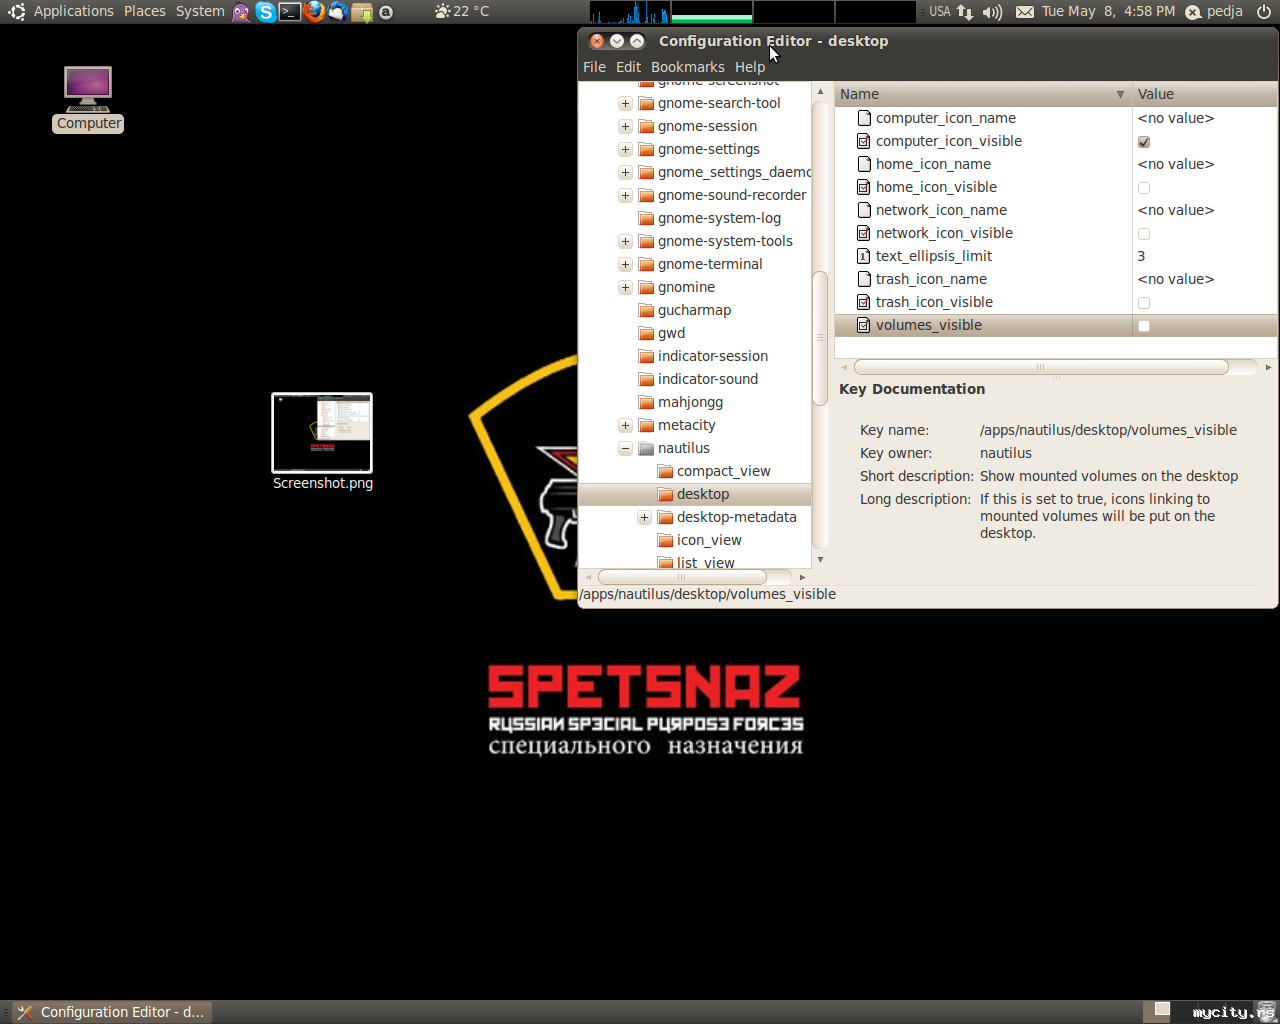1280x1024 pixels.
Task: Open the network connections indicator
Action: coord(965,12)
